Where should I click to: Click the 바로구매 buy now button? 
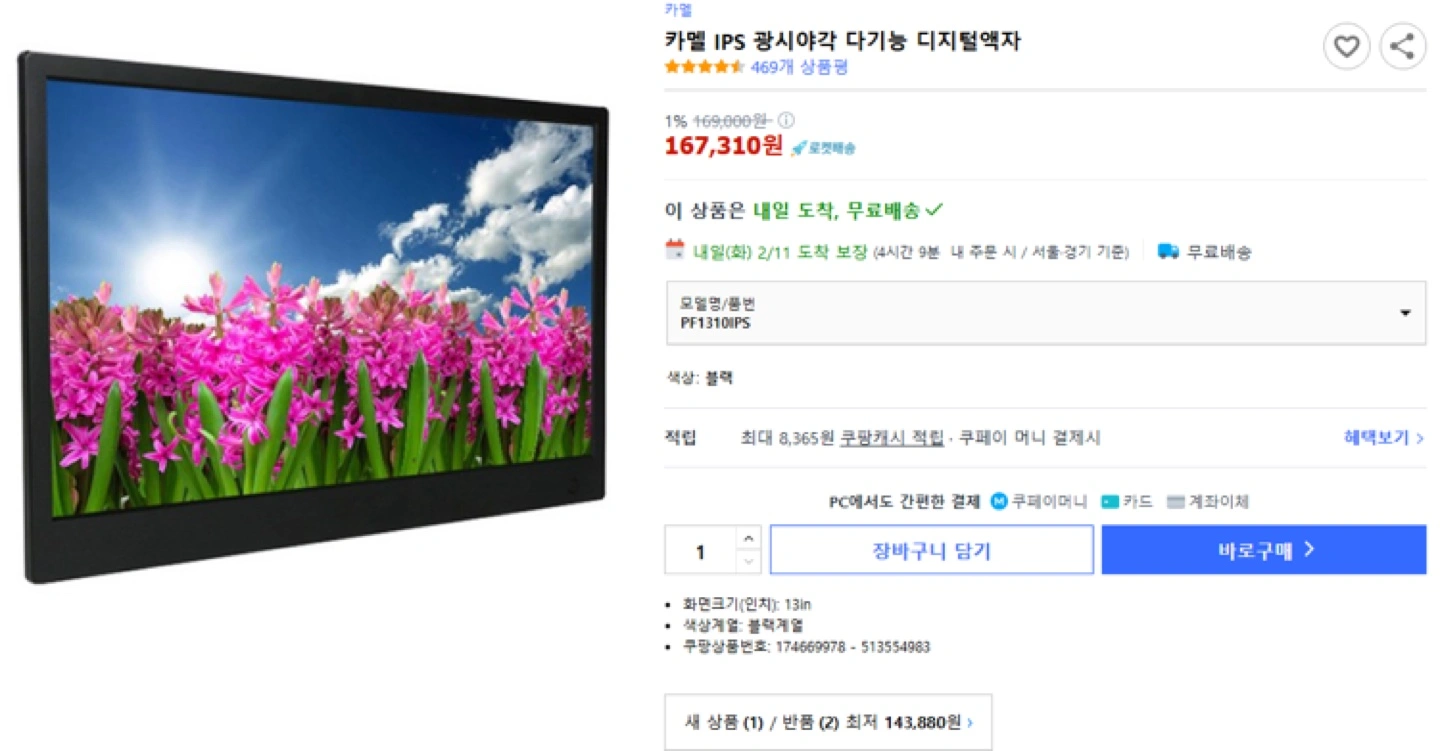[1264, 550]
